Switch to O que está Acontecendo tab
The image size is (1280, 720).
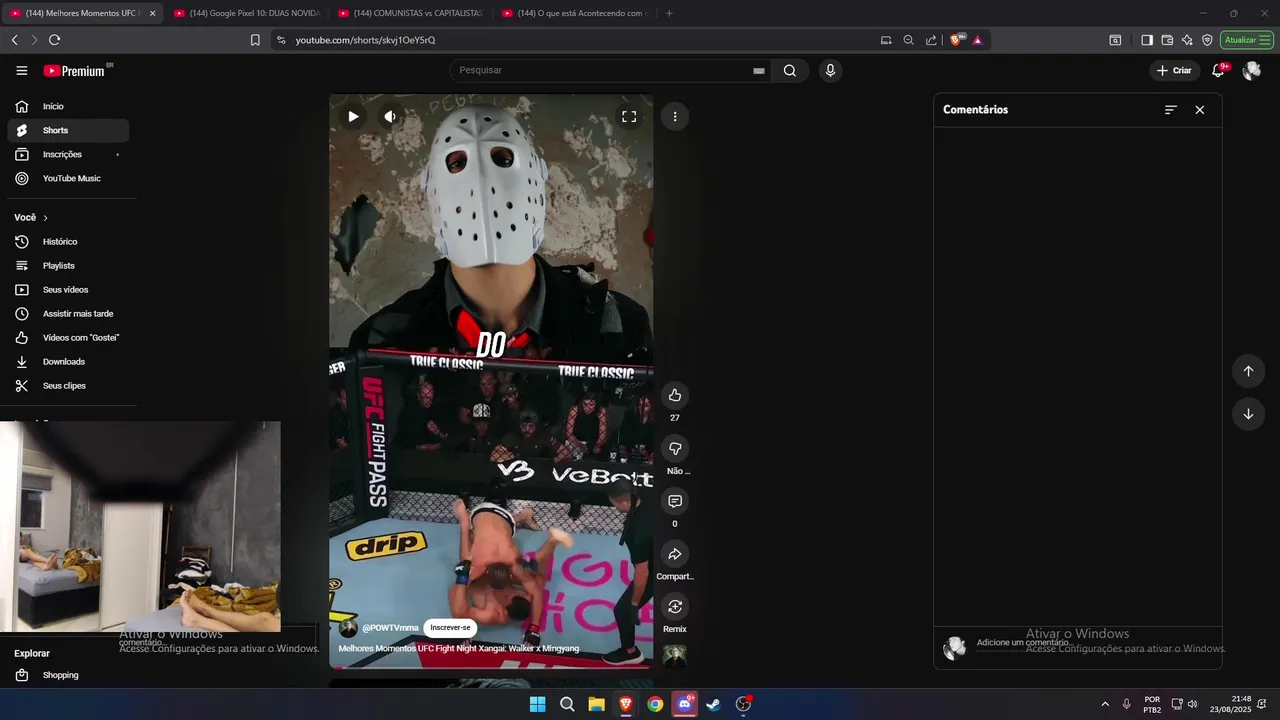tap(574, 13)
